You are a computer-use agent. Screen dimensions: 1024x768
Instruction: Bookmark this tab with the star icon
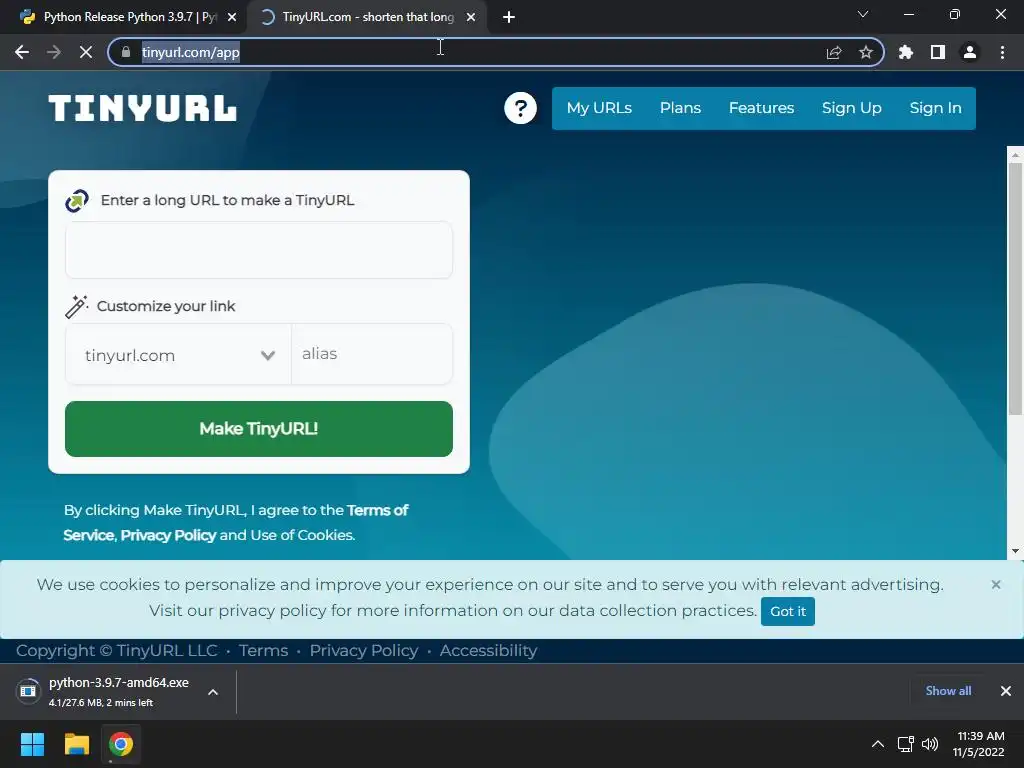point(866,52)
